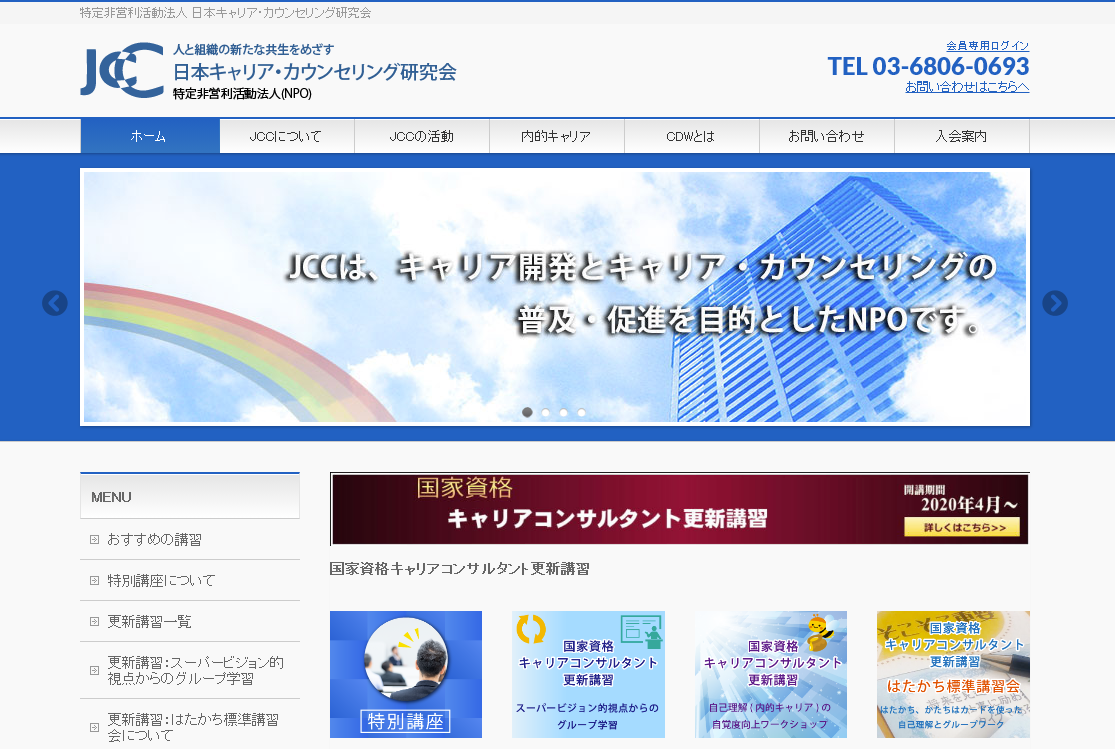This screenshot has height=749, width=1115.
Task: Advance slideshow with right arrow
Action: [x=1055, y=303]
